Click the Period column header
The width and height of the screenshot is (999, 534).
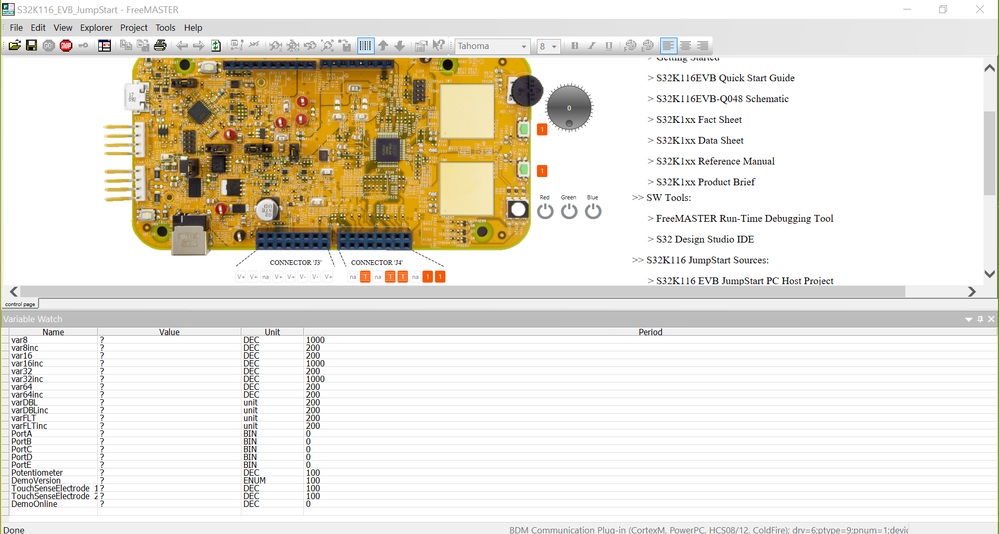pos(650,332)
